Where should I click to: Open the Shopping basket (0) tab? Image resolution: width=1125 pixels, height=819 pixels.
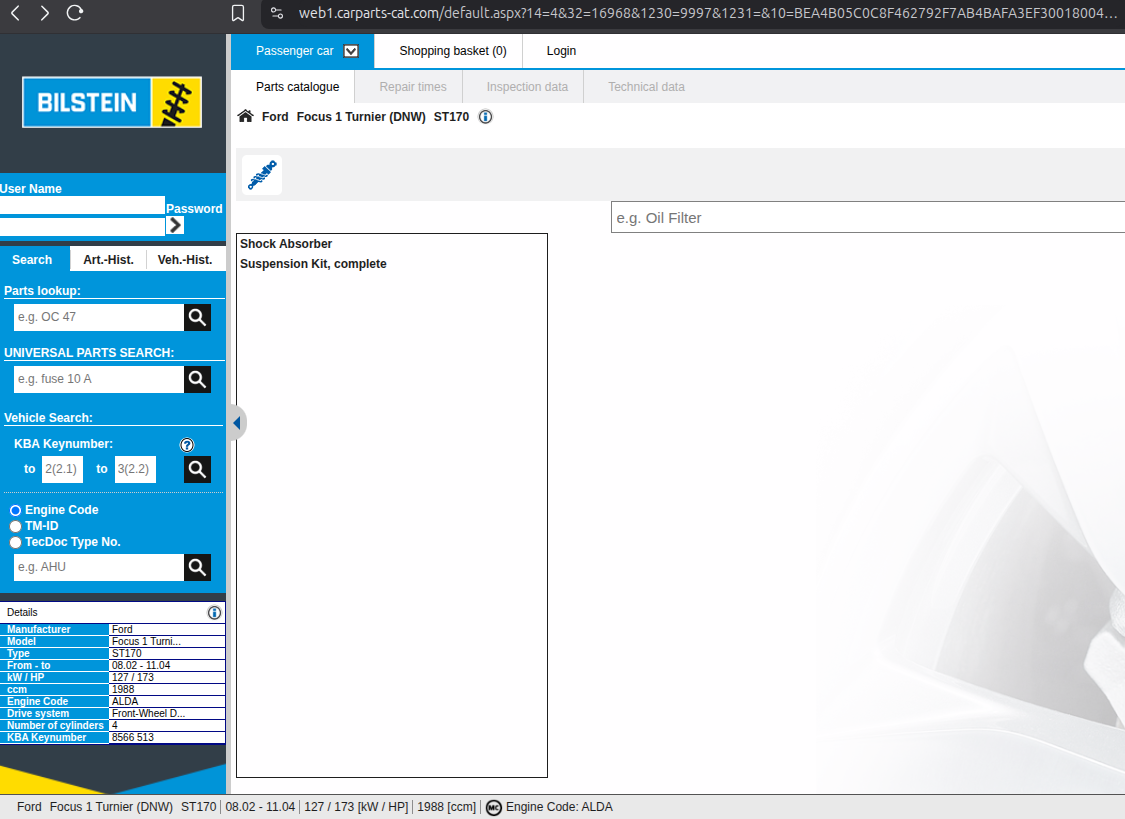(453, 51)
